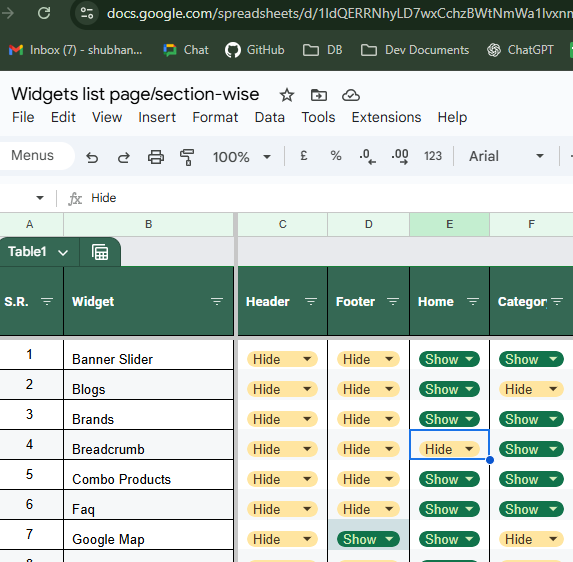The height and width of the screenshot is (562, 573).
Task: Open the Dev Documents bookmarks folder
Action: point(415,50)
